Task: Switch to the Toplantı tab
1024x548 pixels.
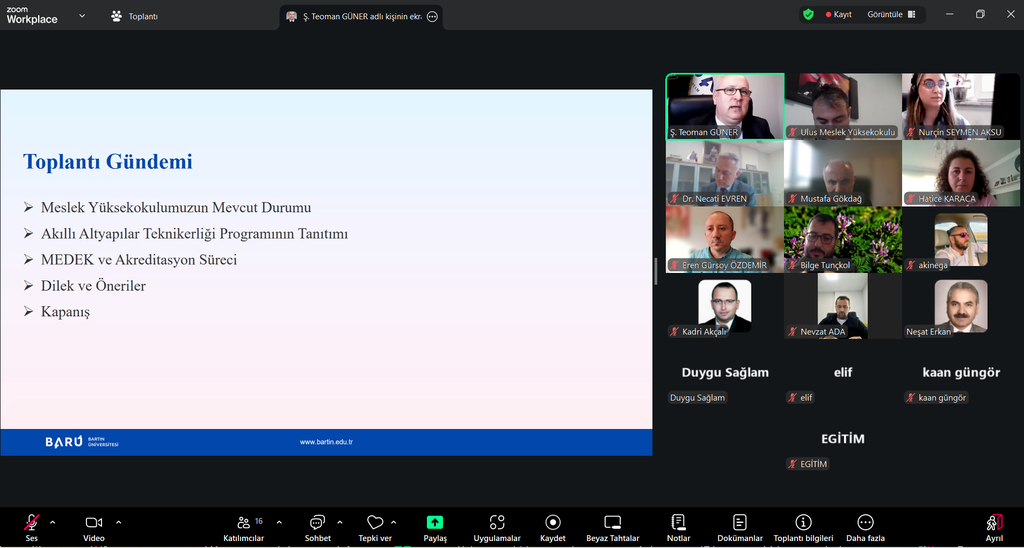Action: click(x=134, y=16)
